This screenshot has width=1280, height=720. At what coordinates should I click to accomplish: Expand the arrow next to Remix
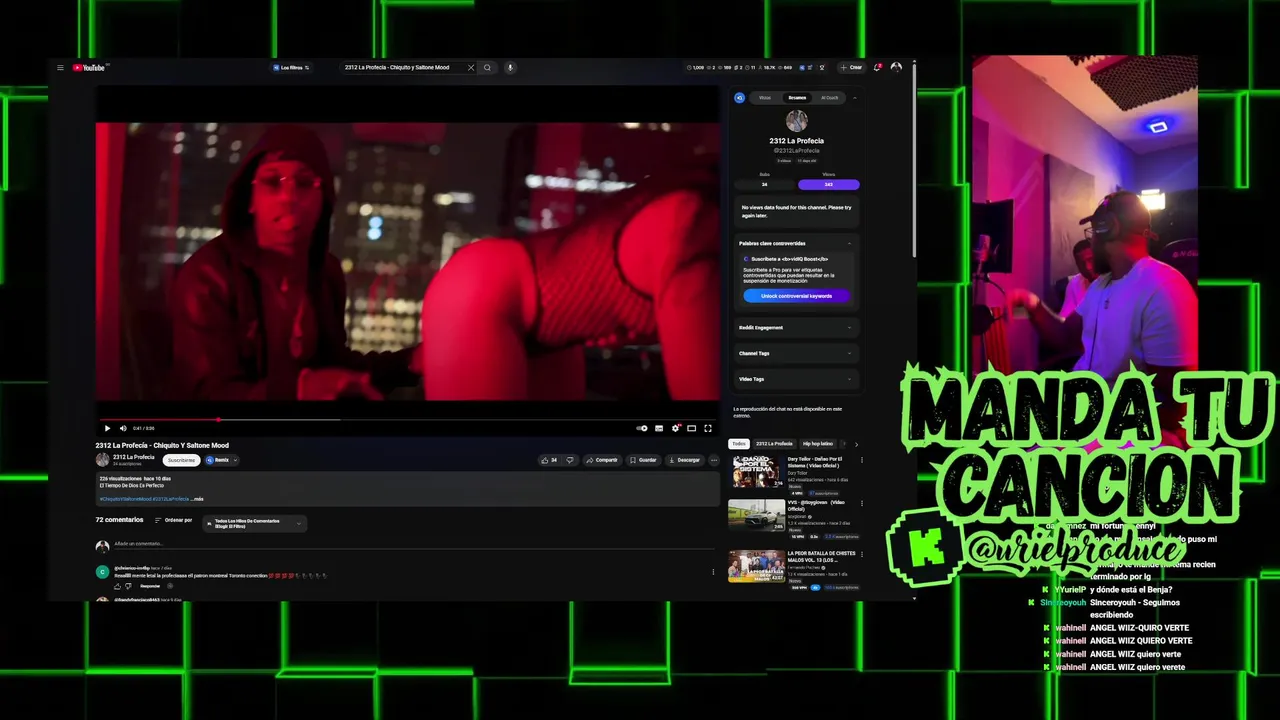[x=235, y=460]
